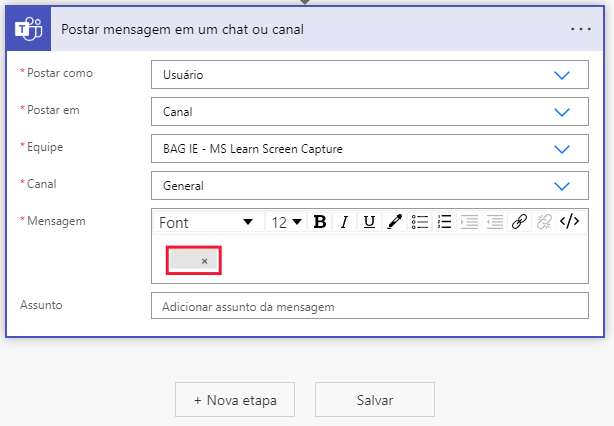614x426 pixels.
Task: Click the Microsoft Teams connector icon
Action: pyautogui.click(x=28, y=29)
